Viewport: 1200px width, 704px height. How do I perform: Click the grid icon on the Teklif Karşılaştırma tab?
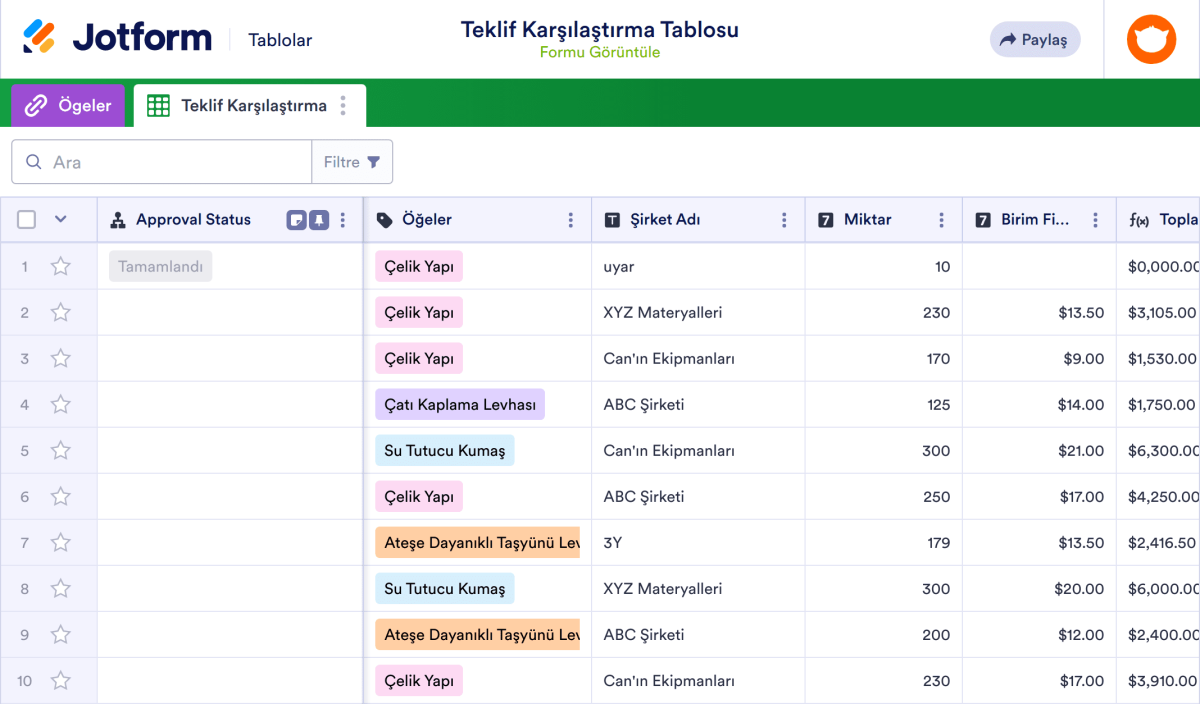coord(161,105)
